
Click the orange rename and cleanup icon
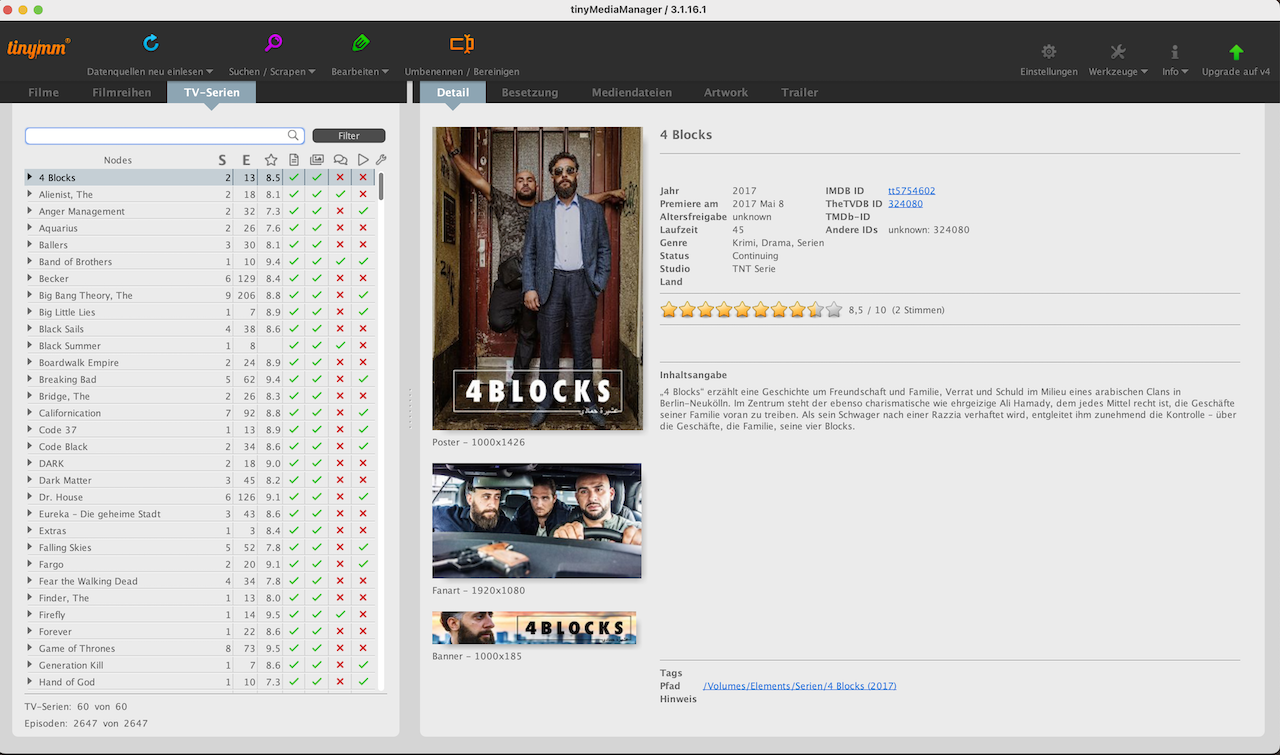coord(461,43)
